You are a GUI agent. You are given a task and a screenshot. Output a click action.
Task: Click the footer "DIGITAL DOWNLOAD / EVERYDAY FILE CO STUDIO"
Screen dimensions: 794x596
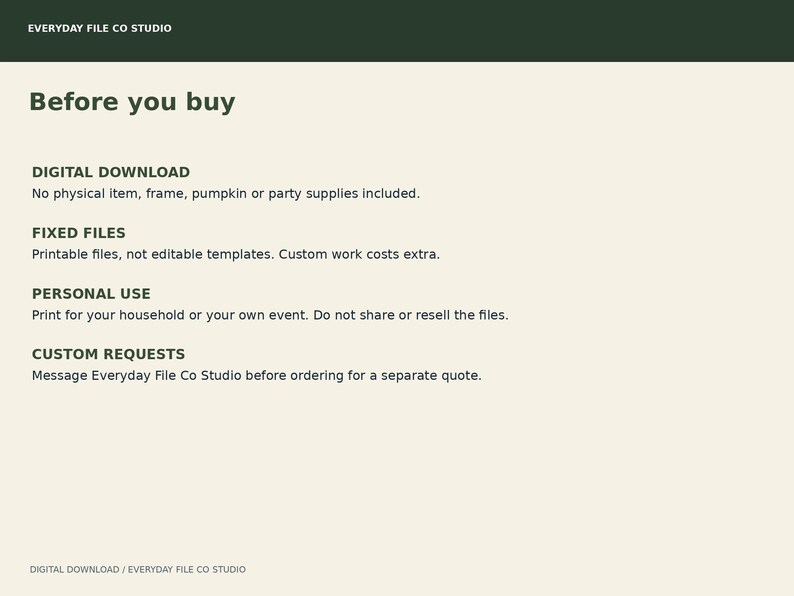point(138,570)
